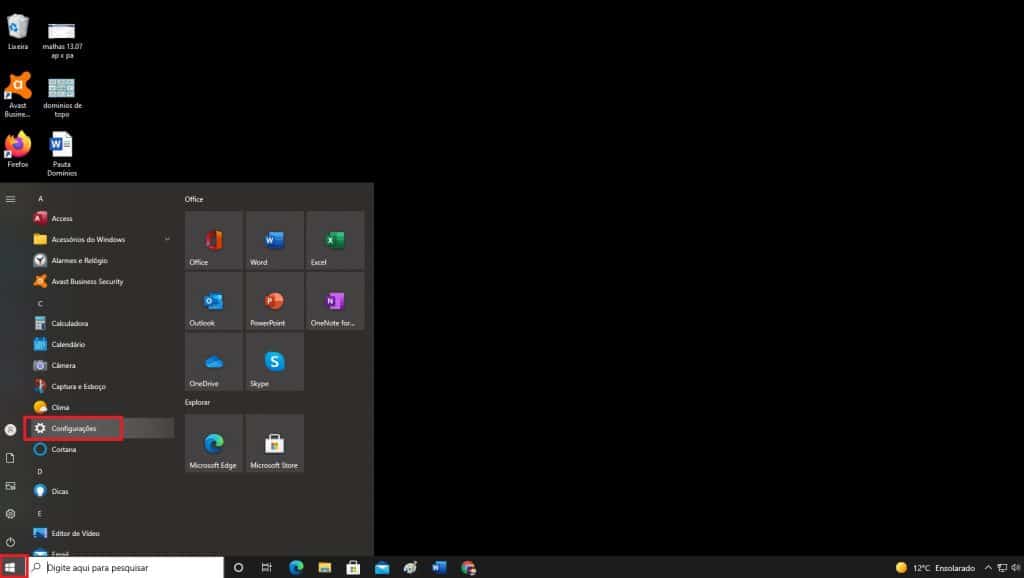
Task: Switch to Word on the taskbar
Action: [440, 568]
